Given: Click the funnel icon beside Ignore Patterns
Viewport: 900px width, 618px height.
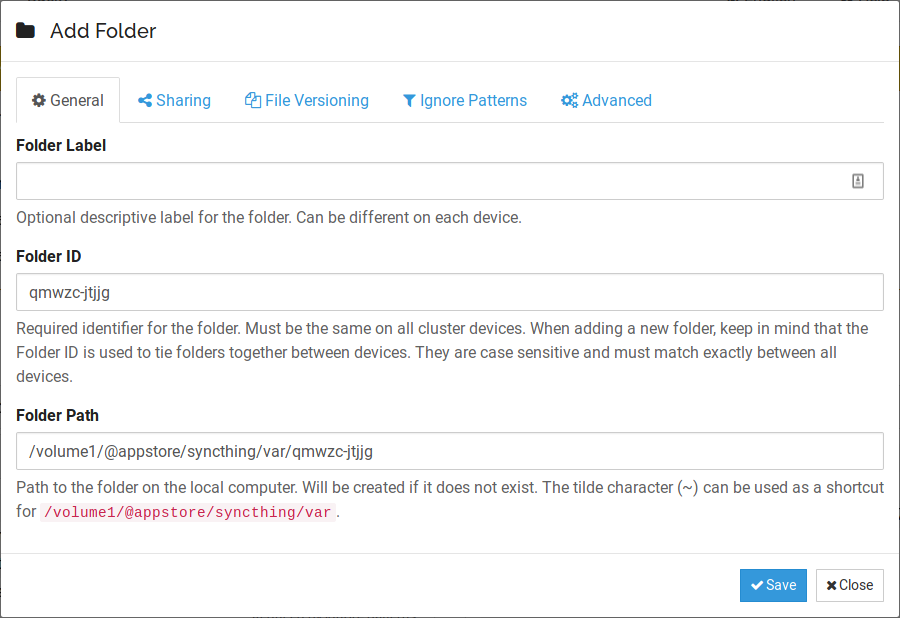Looking at the screenshot, I should pyautogui.click(x=409, y=101).
